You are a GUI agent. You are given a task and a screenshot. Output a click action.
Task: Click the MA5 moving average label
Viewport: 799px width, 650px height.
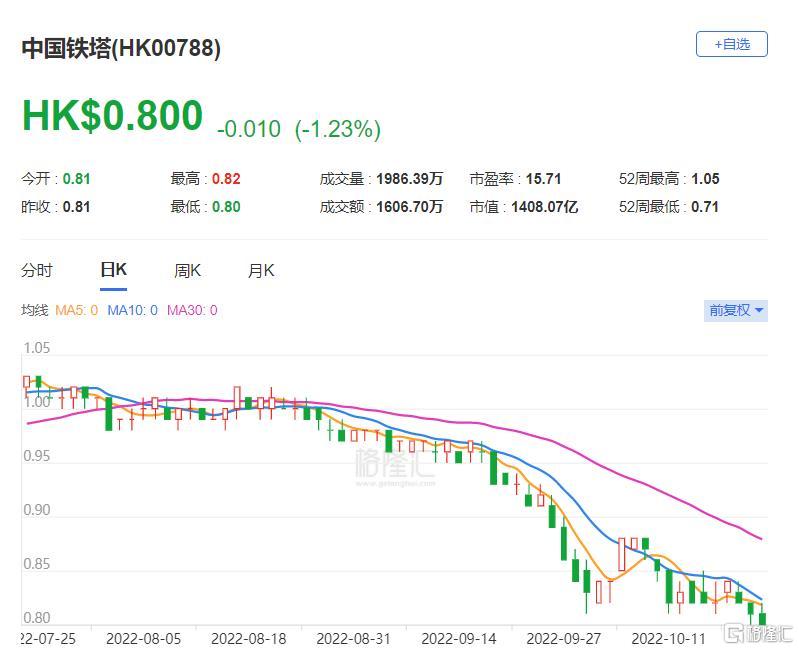(x=76, y=310)
